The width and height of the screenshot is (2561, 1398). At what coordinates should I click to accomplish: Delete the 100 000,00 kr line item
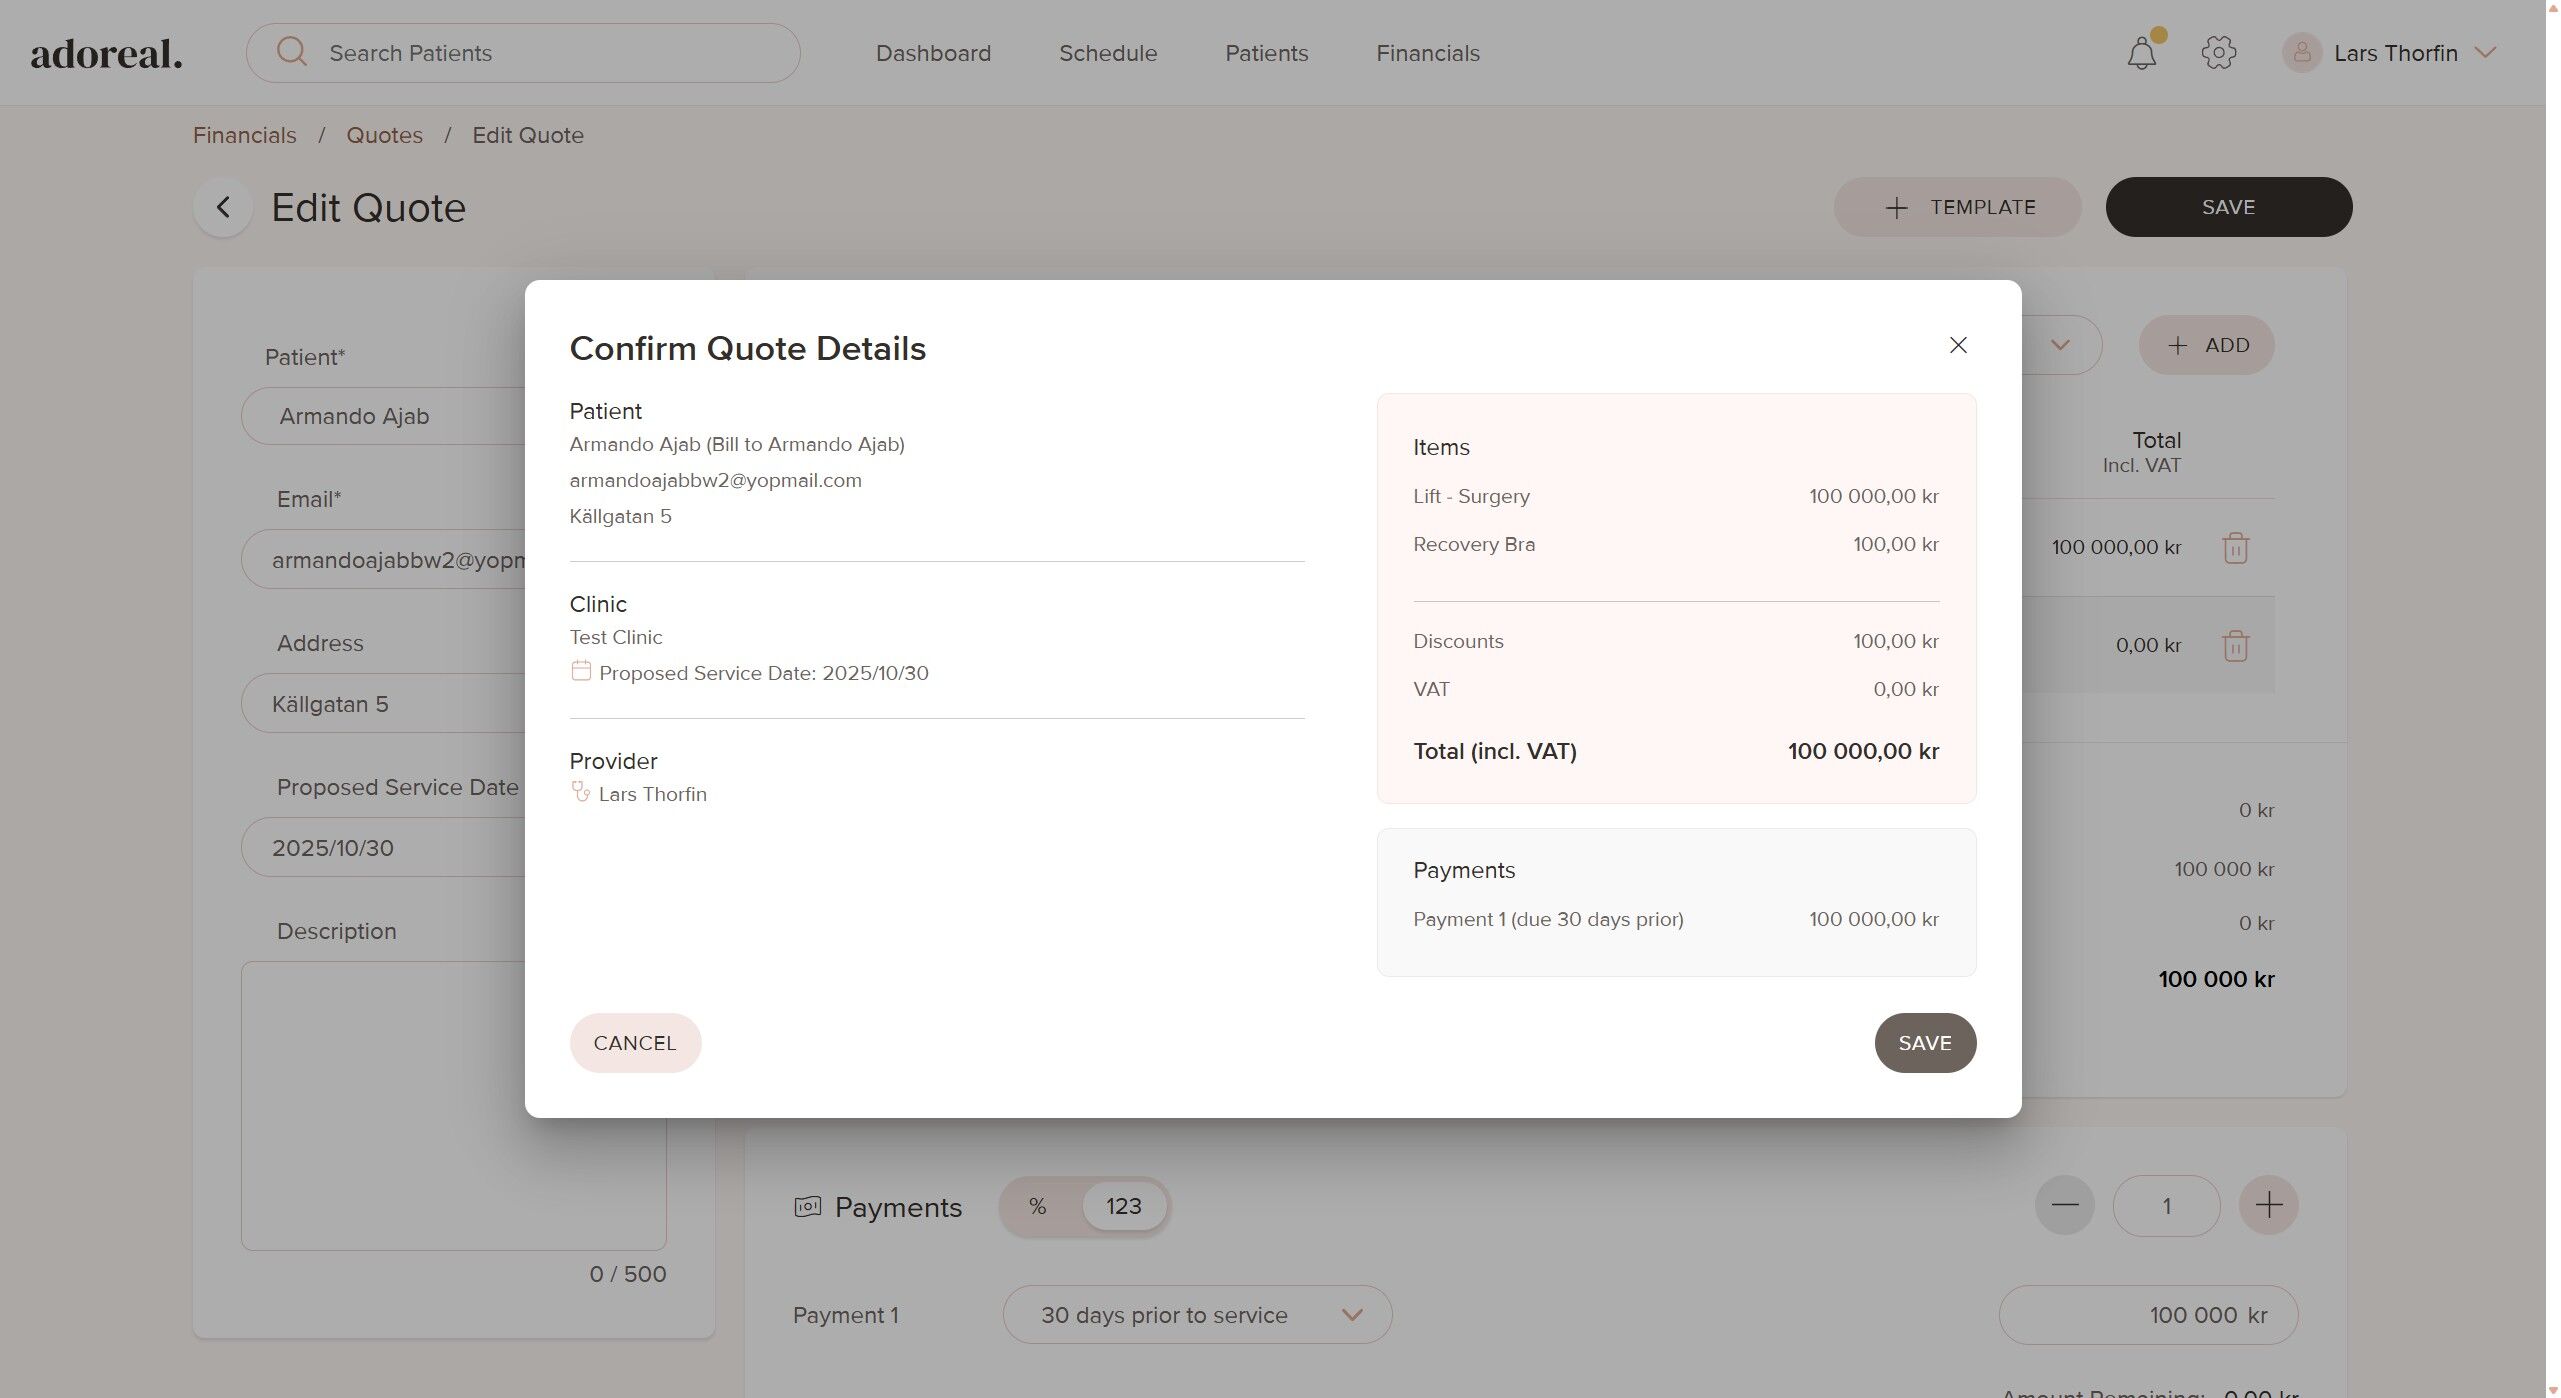click(2234, 548)
